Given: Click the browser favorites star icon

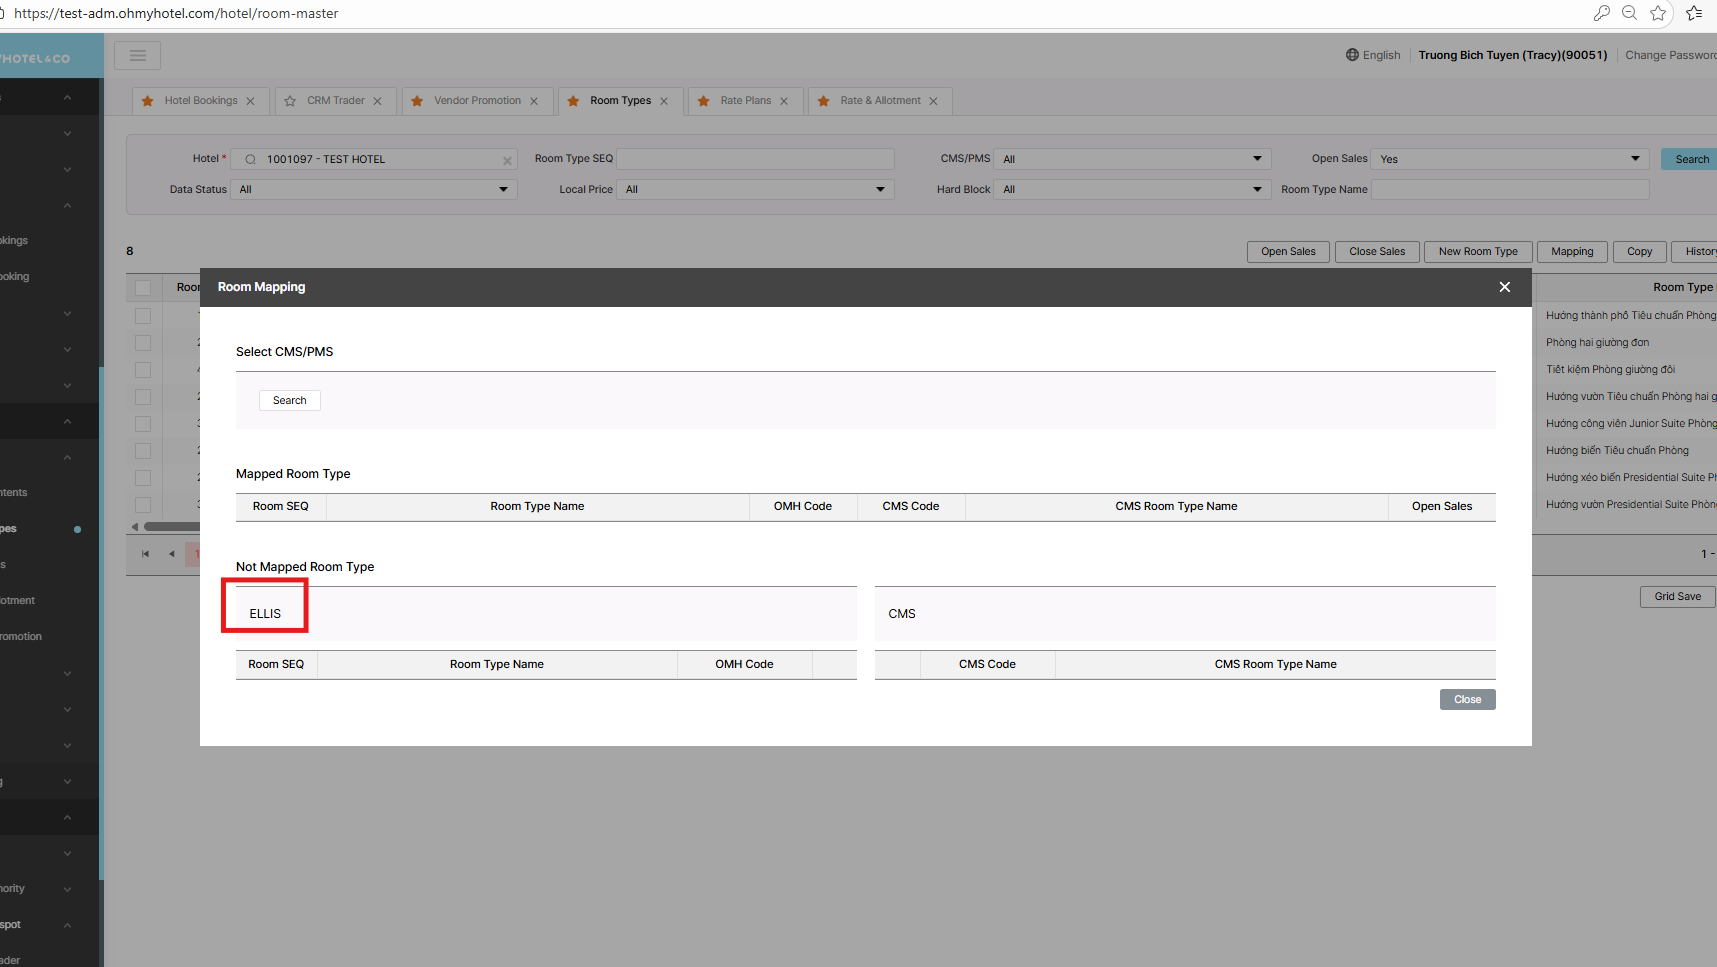Looking at the screenshot, I should (1658, 13).
